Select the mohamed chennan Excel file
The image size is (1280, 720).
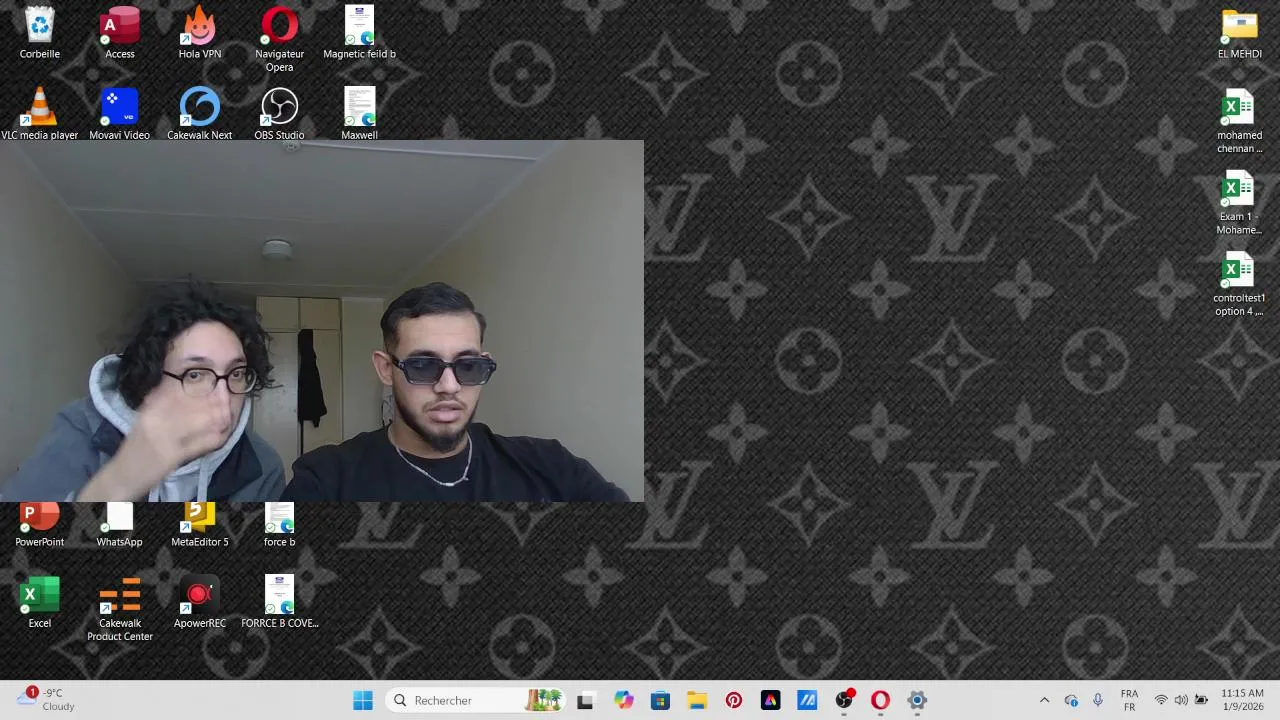(x=1240, y=121)
